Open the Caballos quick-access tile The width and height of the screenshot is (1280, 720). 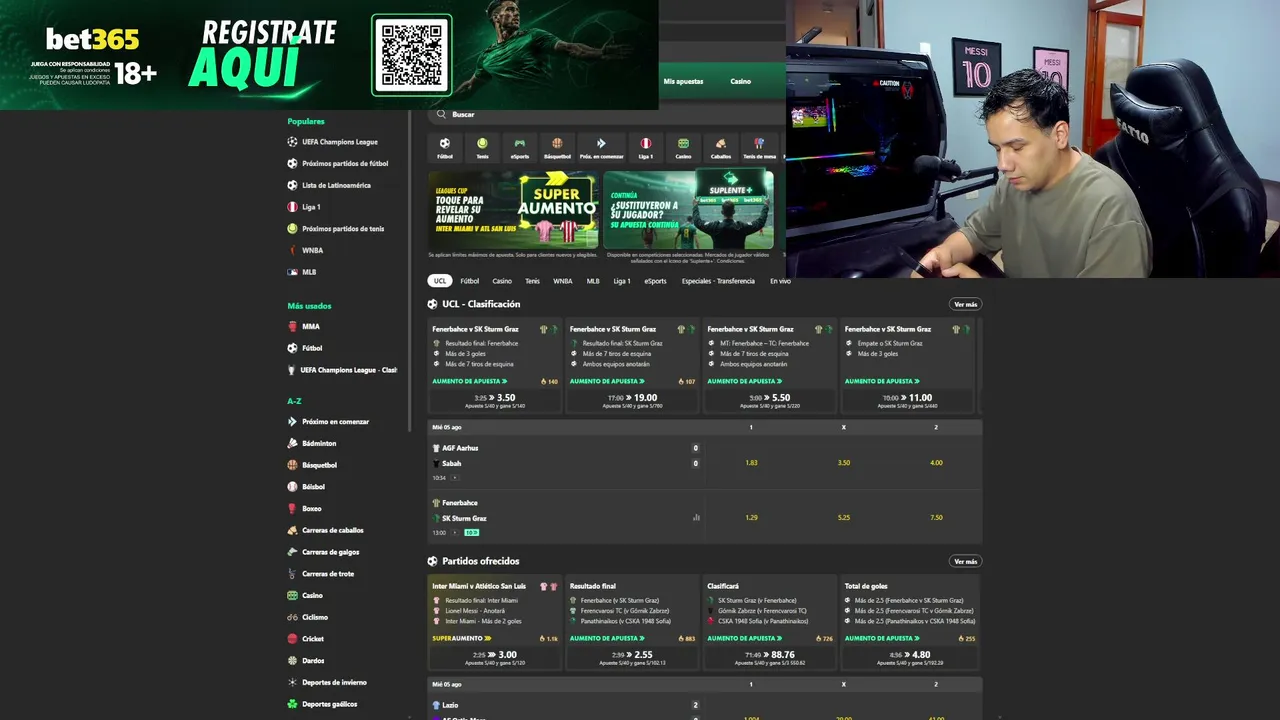[721, 148]
